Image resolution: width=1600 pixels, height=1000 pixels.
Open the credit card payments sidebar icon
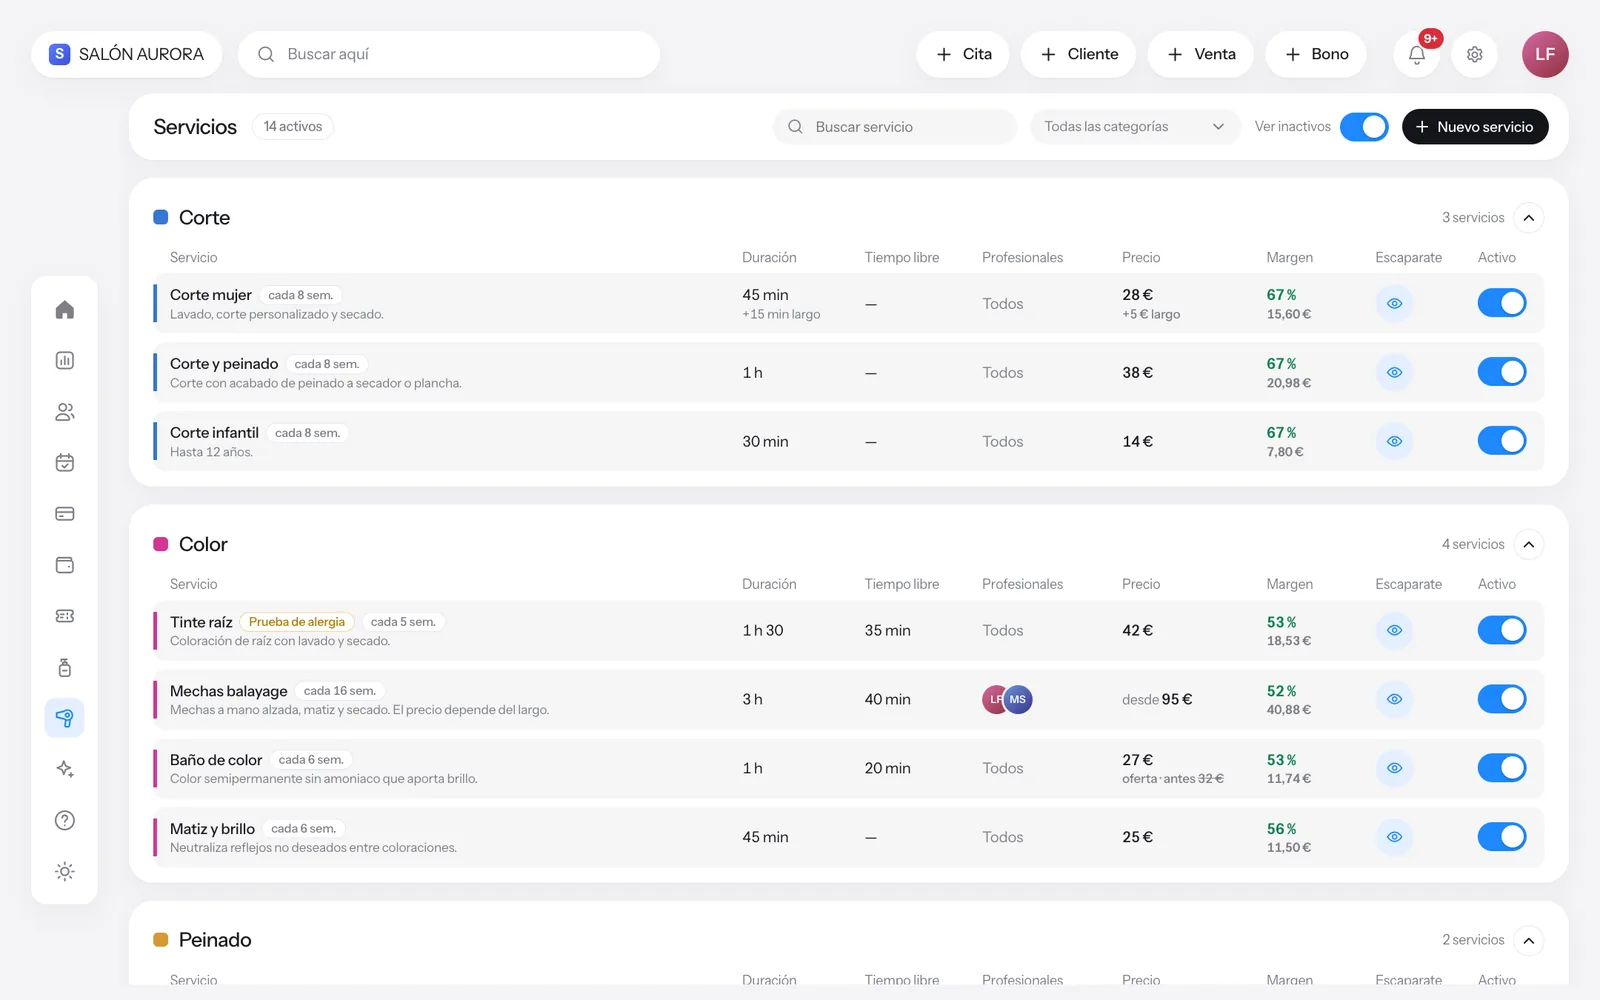coord(65,514)
